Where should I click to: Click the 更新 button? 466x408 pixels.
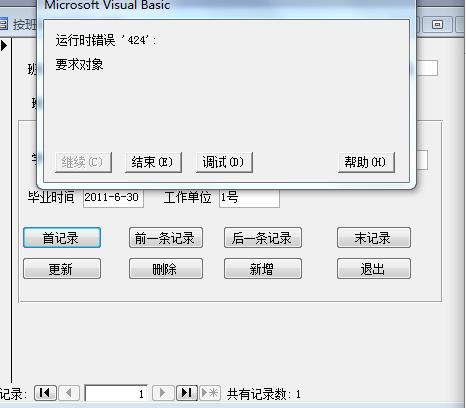62,268
